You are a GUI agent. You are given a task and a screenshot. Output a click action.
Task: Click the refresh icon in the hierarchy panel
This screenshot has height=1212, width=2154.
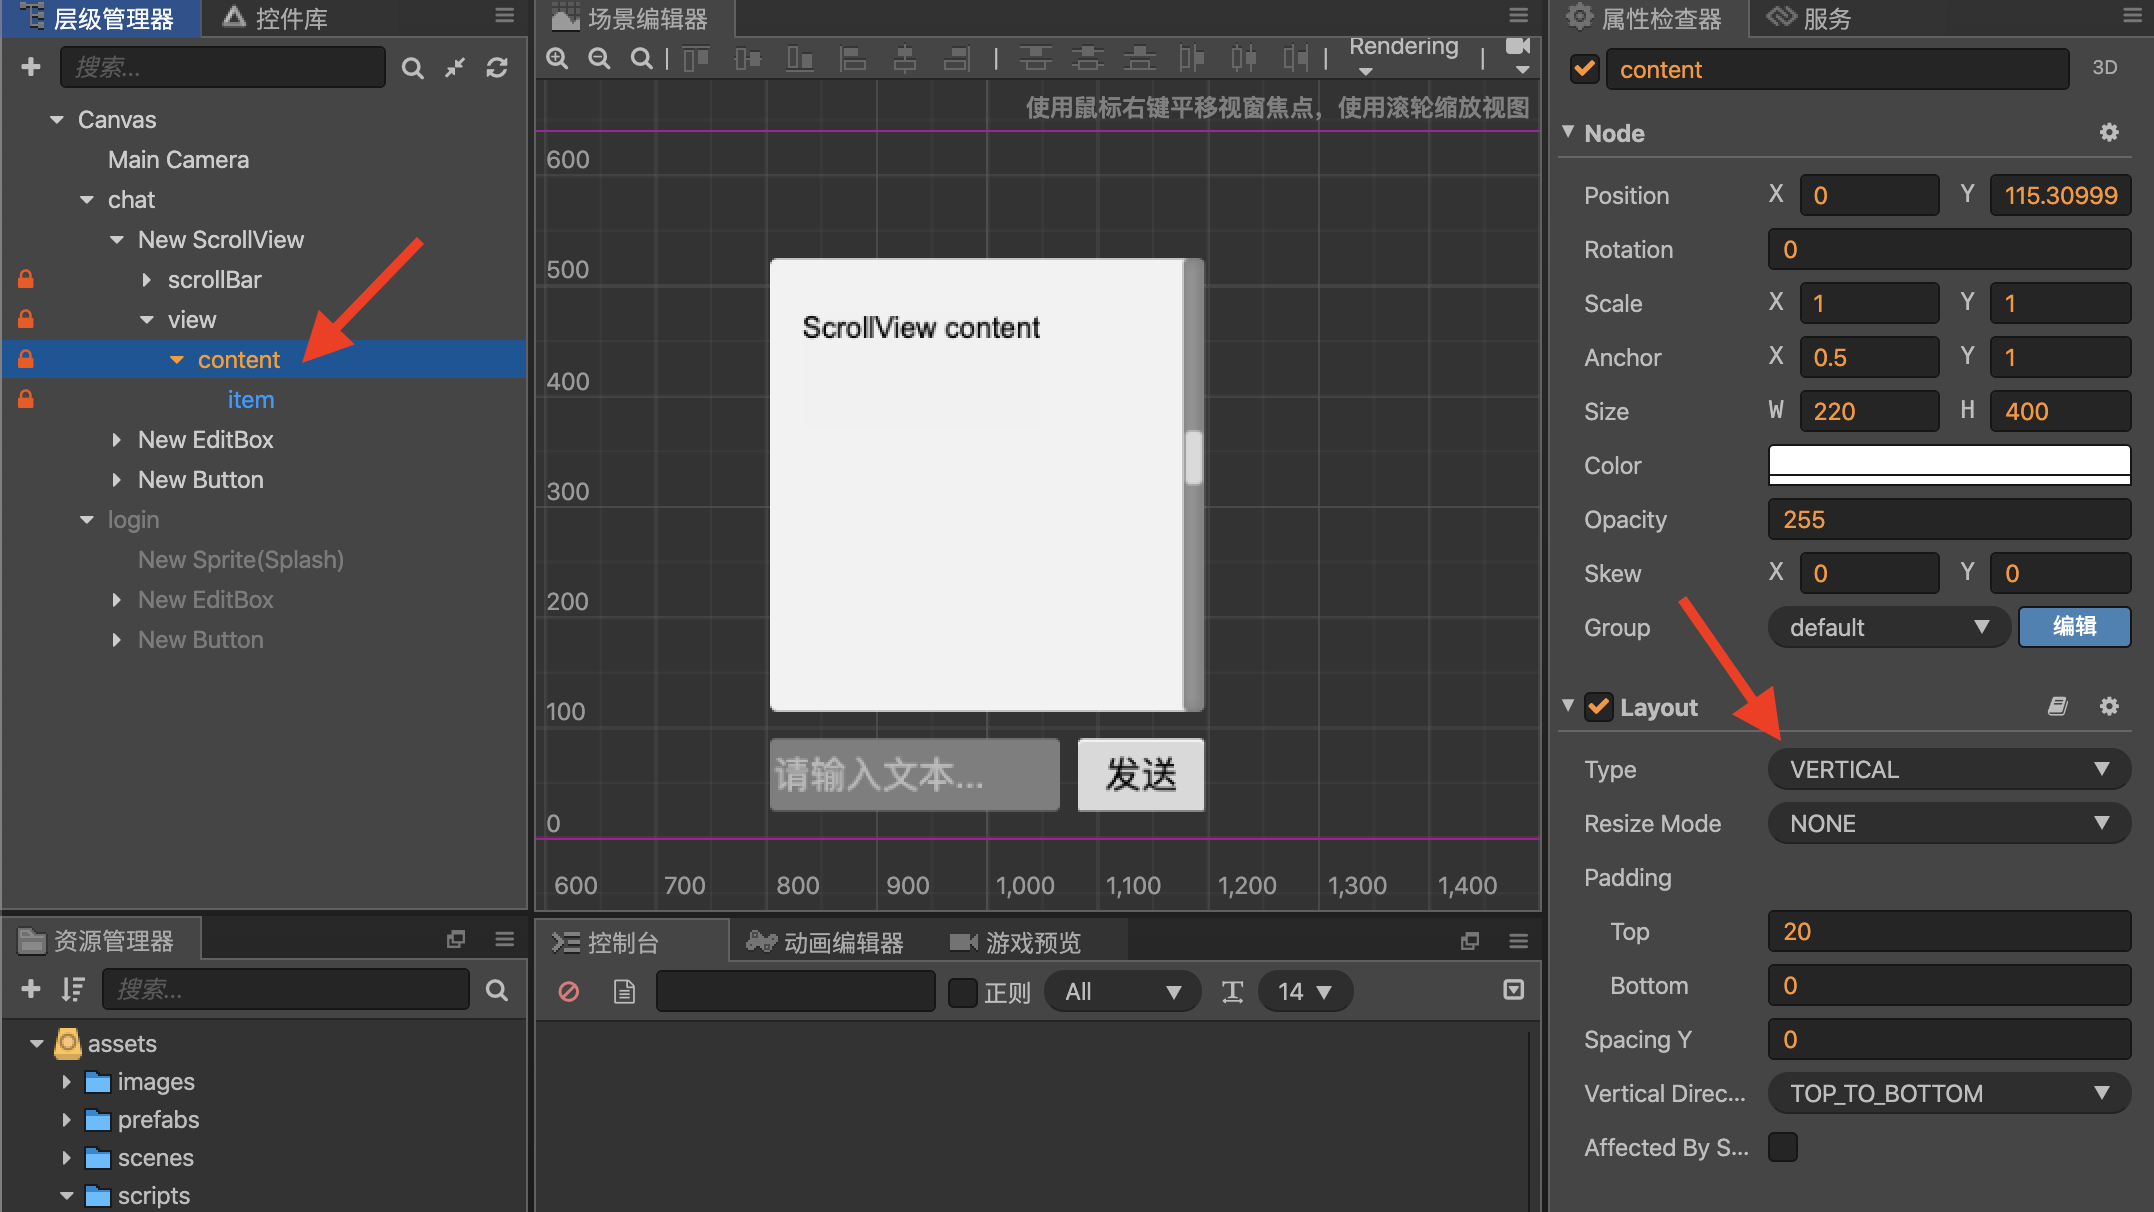[497, 67]
